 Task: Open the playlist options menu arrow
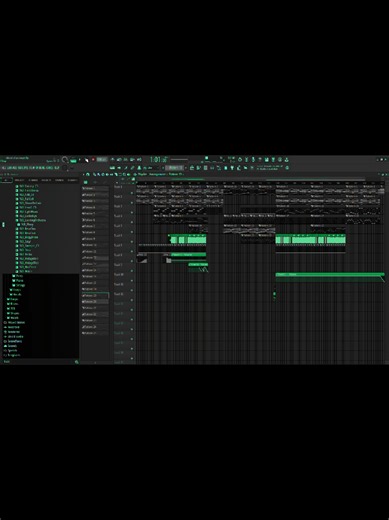coord(83,174)
